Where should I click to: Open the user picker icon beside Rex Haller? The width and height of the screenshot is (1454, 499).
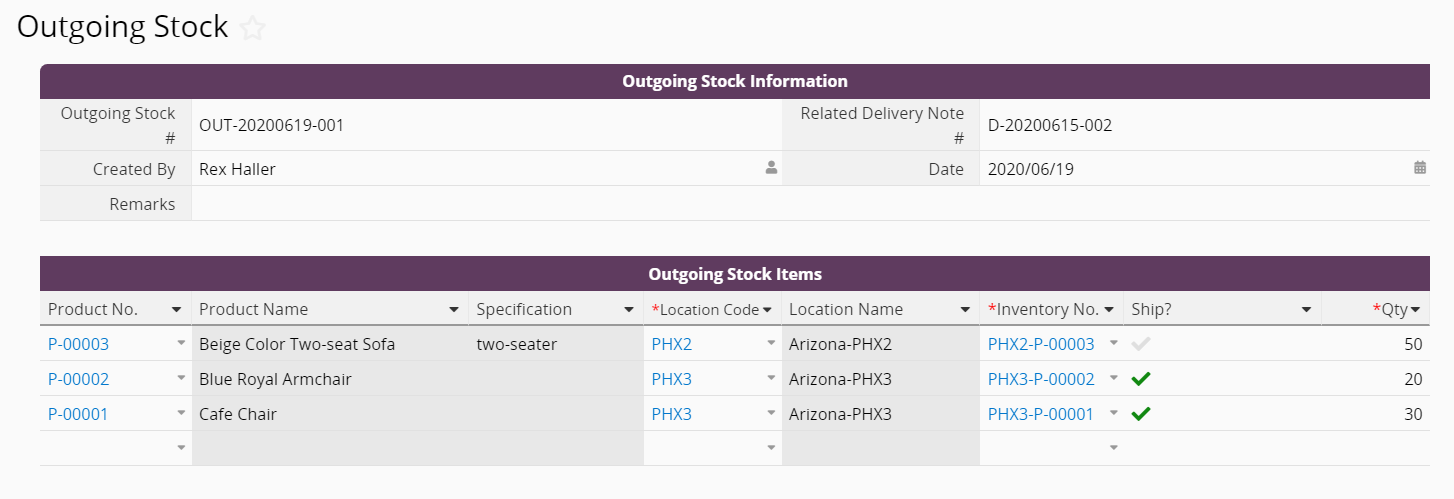click(x=771, y=169)
